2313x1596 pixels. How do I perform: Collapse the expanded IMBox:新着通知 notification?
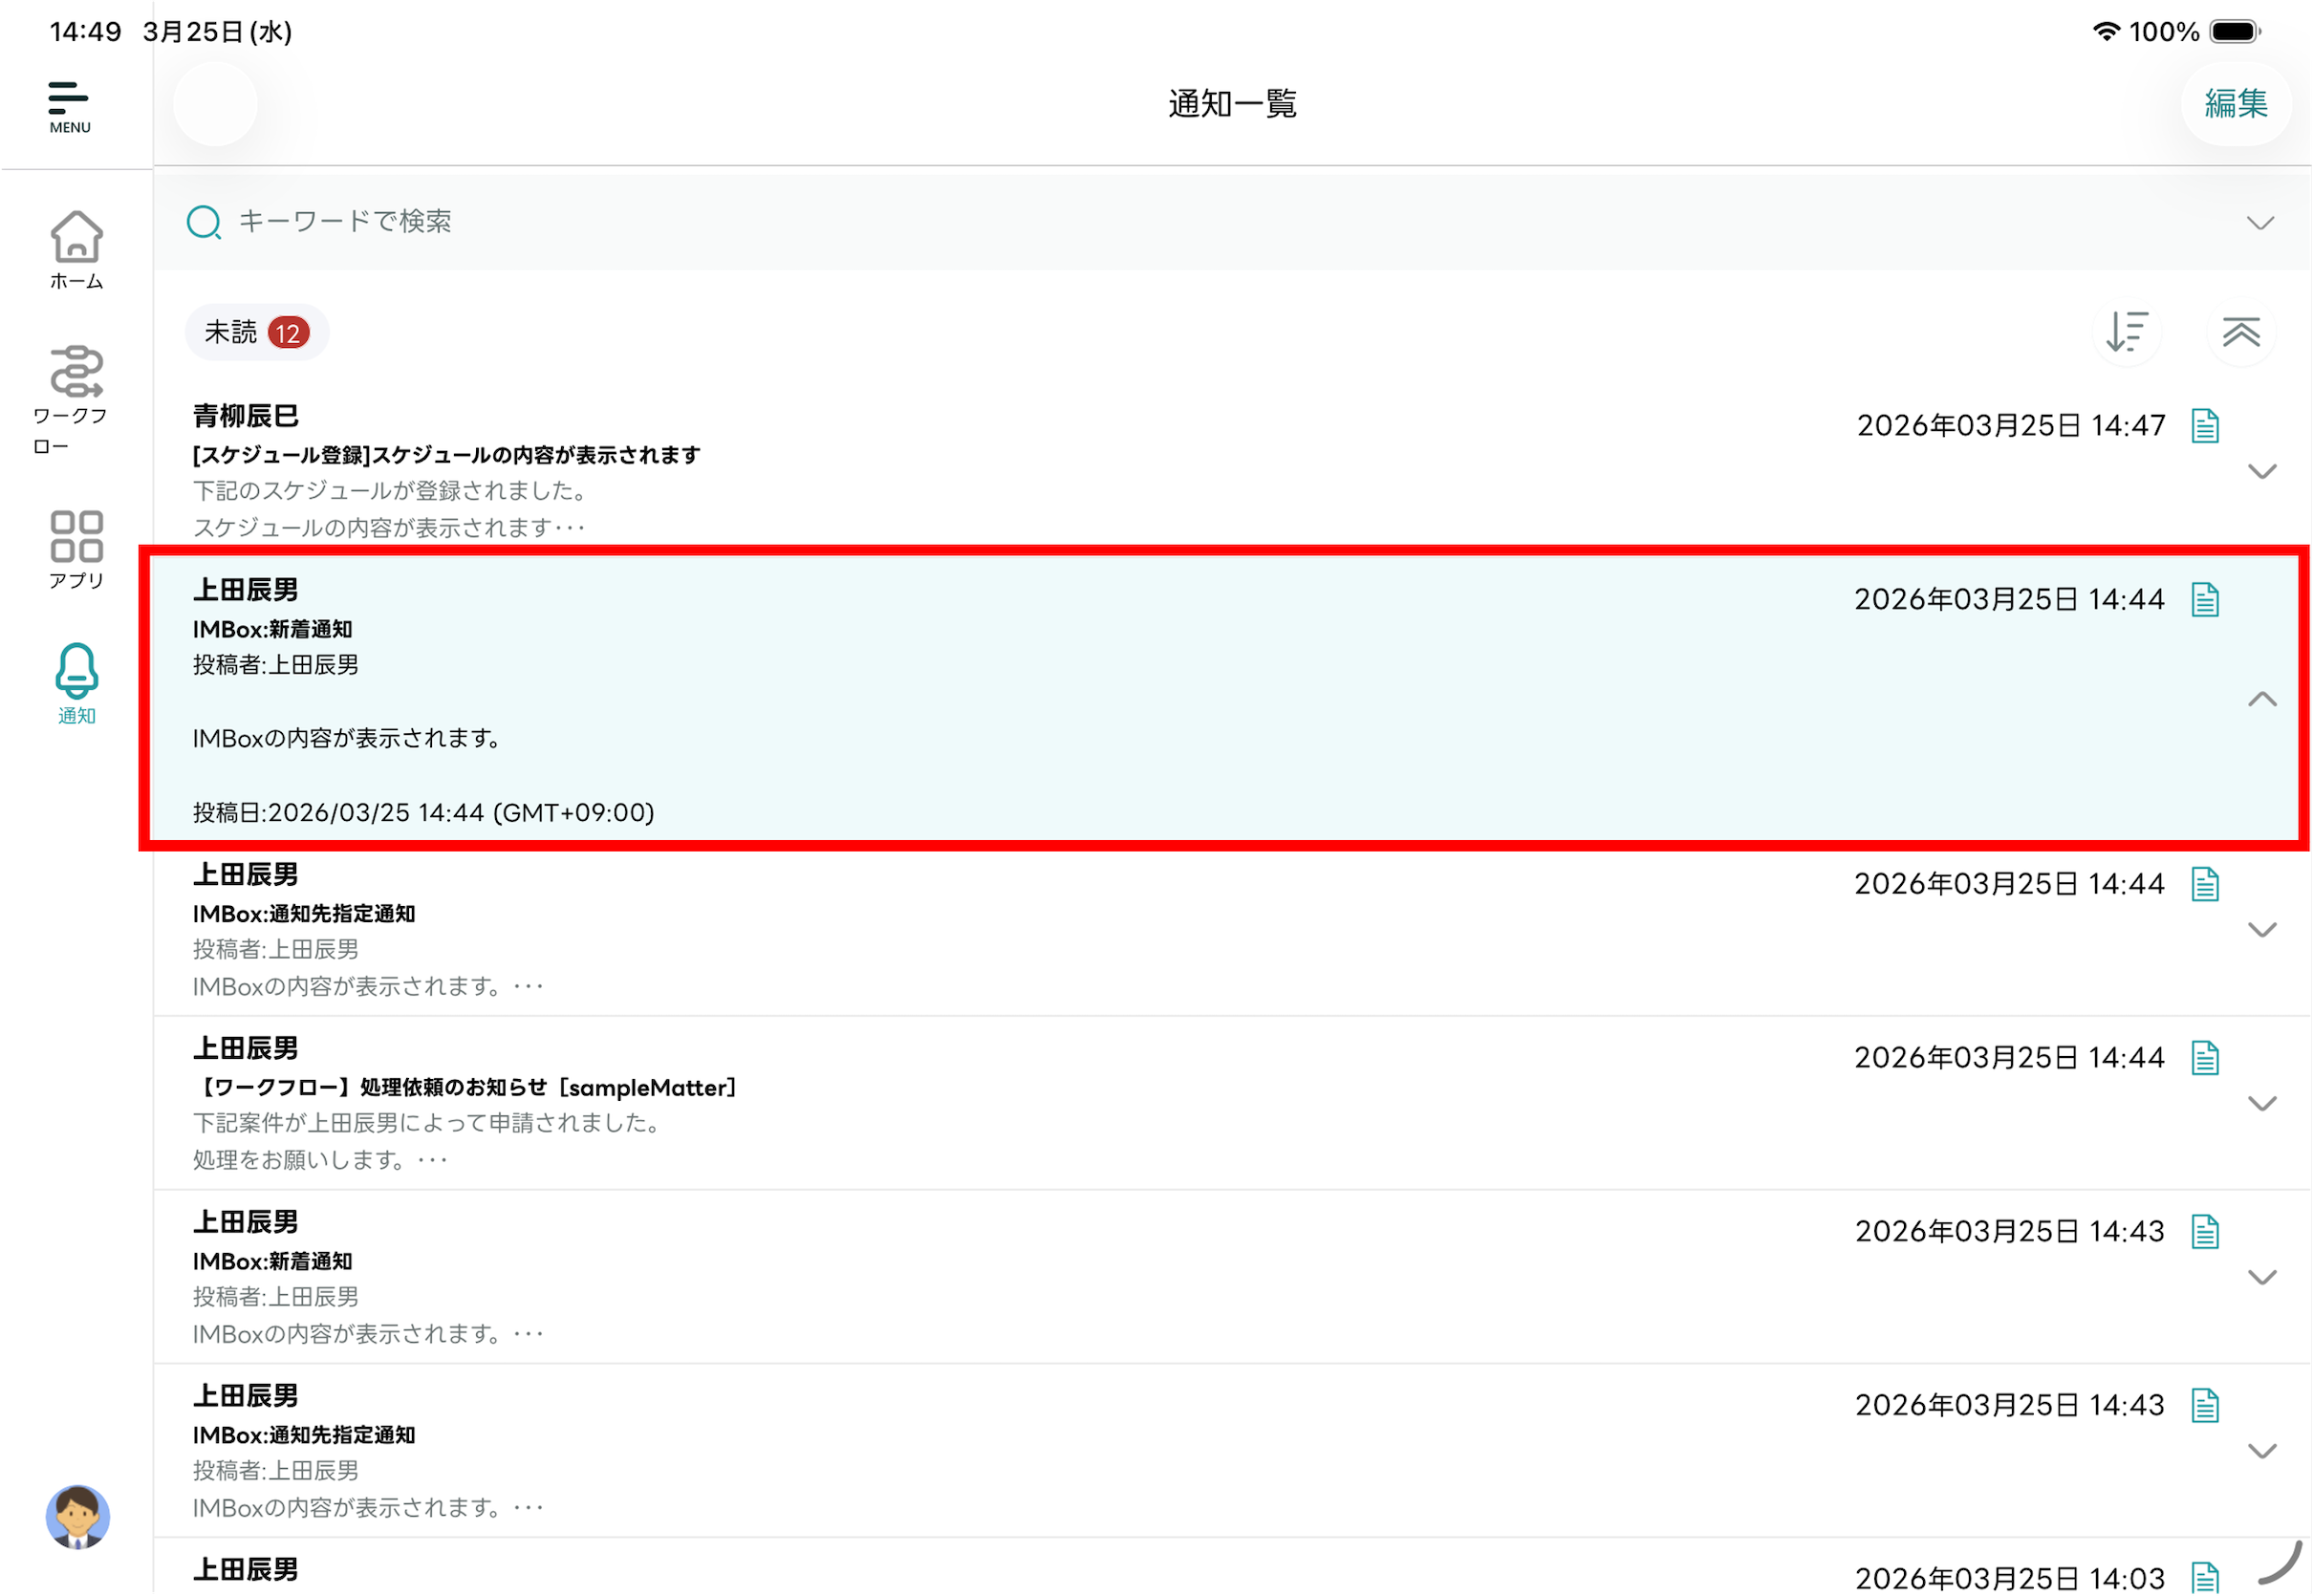[2261, 699]
